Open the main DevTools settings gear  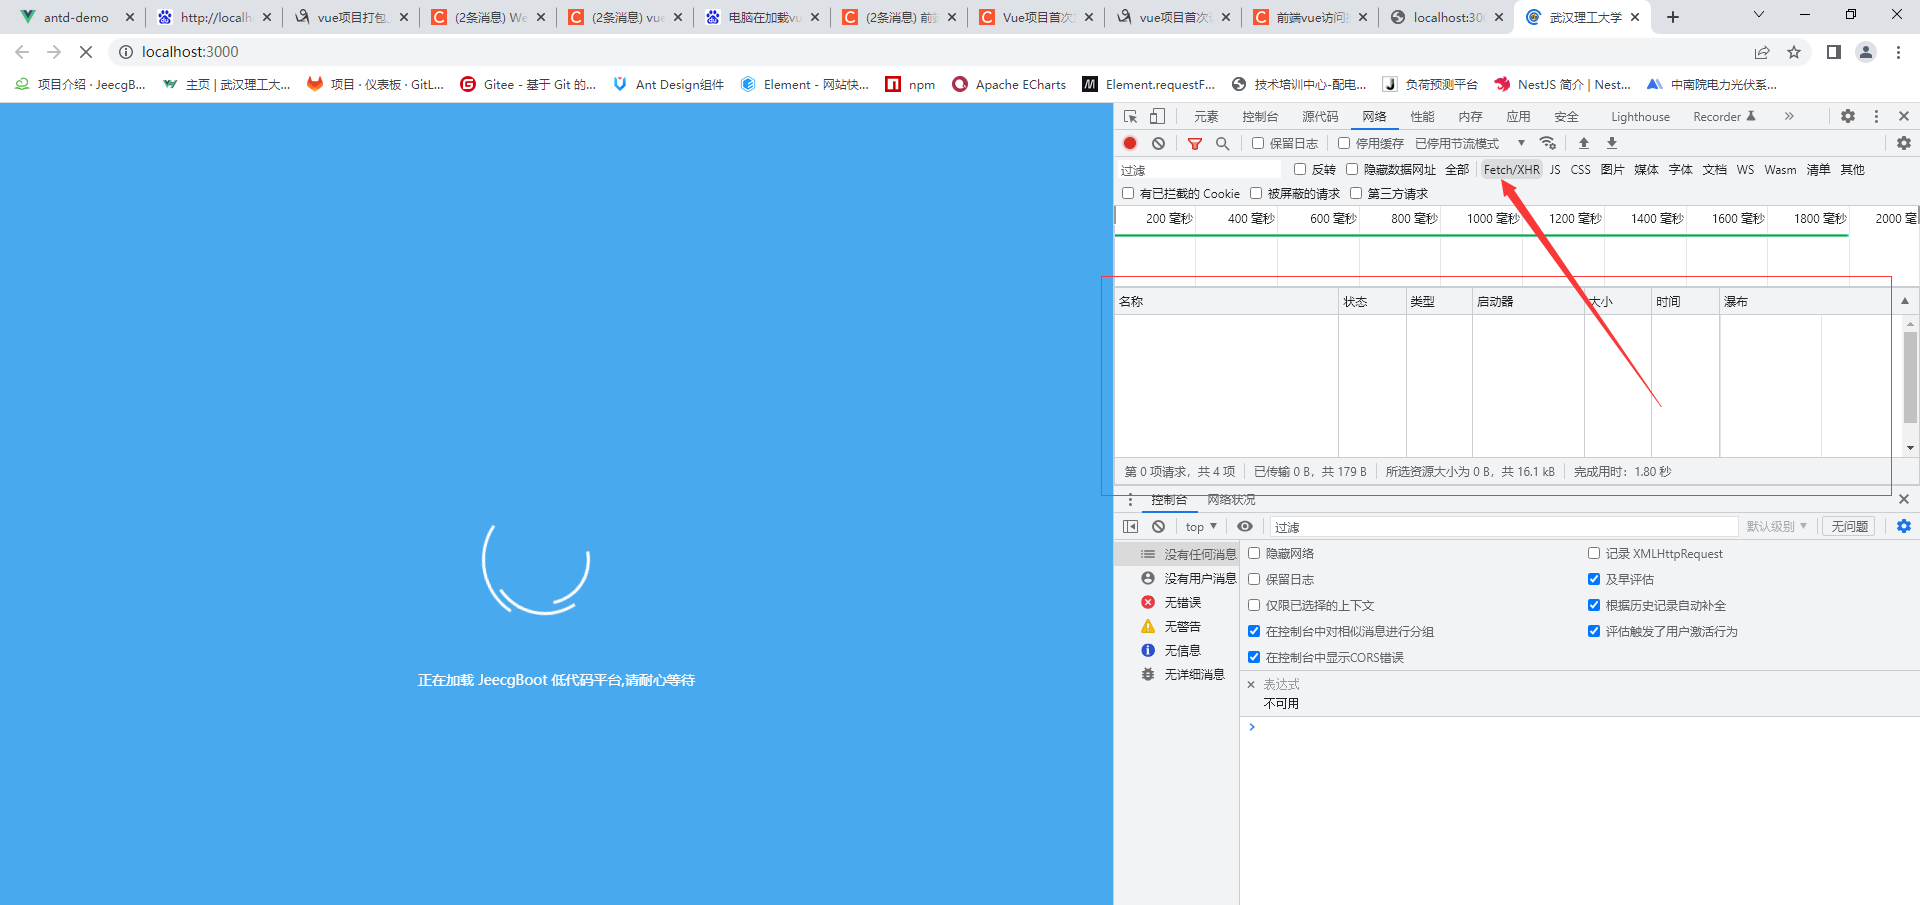point(1848,117)
